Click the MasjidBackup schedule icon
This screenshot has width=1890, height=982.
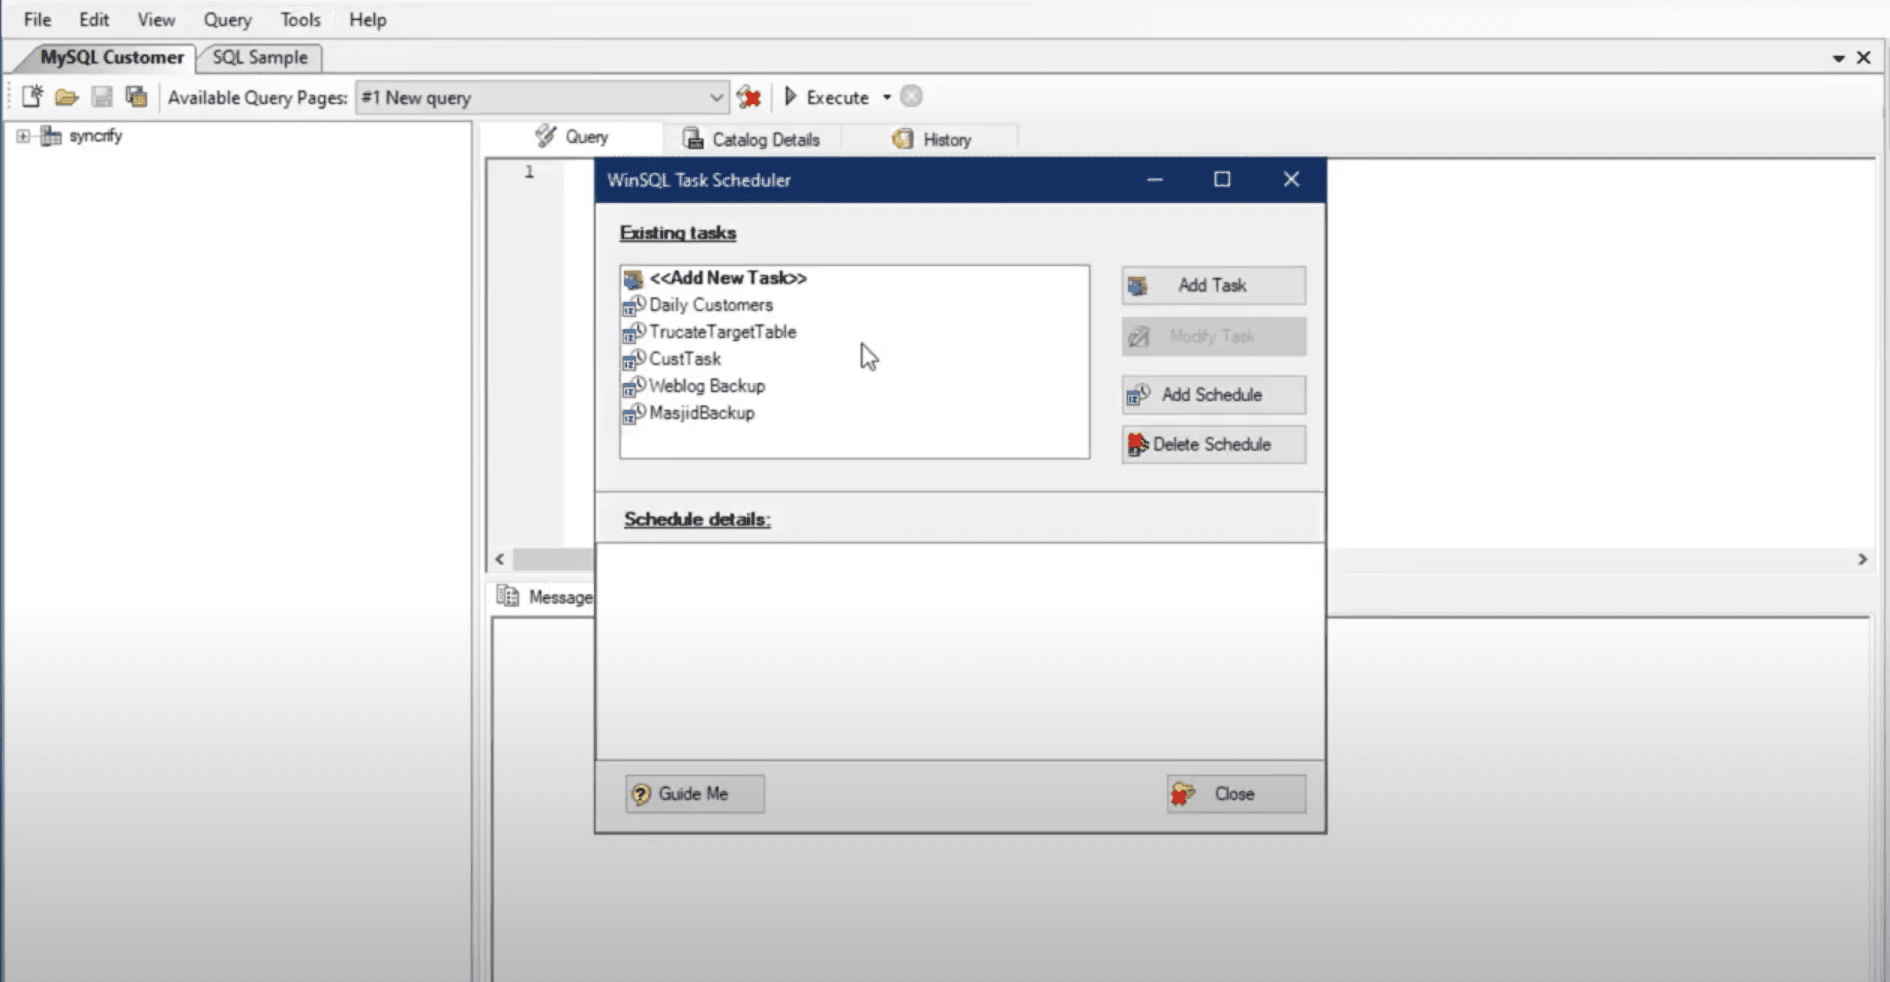pyautogui.click(x=634, y=413)
